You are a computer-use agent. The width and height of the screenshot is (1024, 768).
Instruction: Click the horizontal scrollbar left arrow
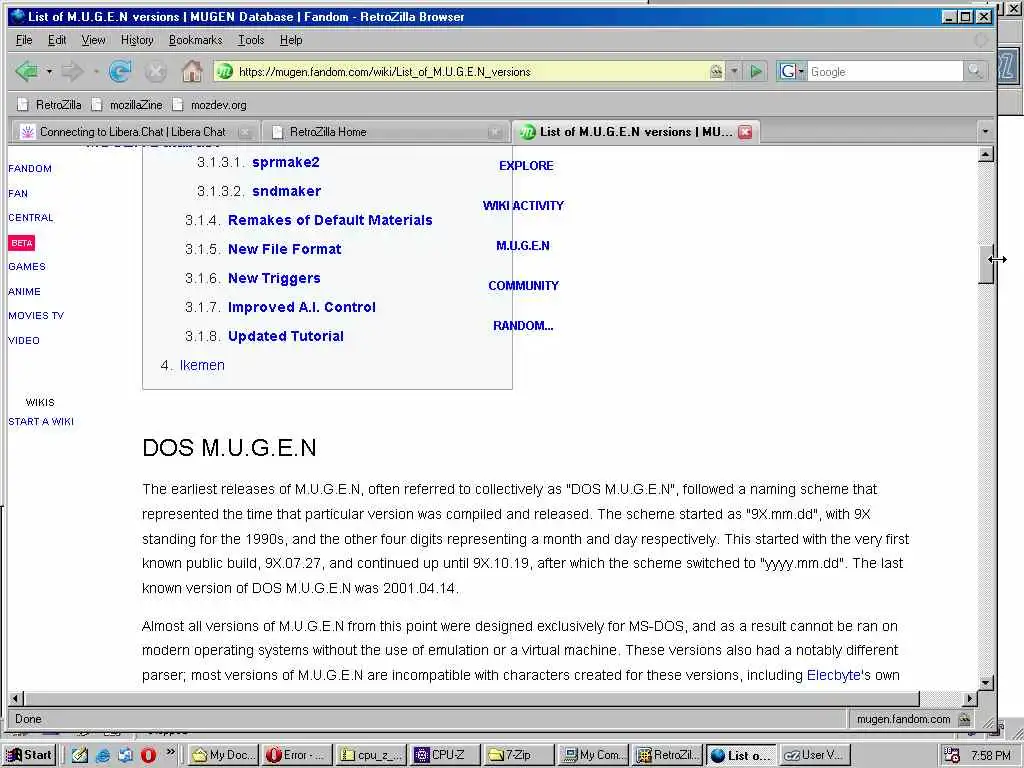pyautogui.click(x=16, y=698)
